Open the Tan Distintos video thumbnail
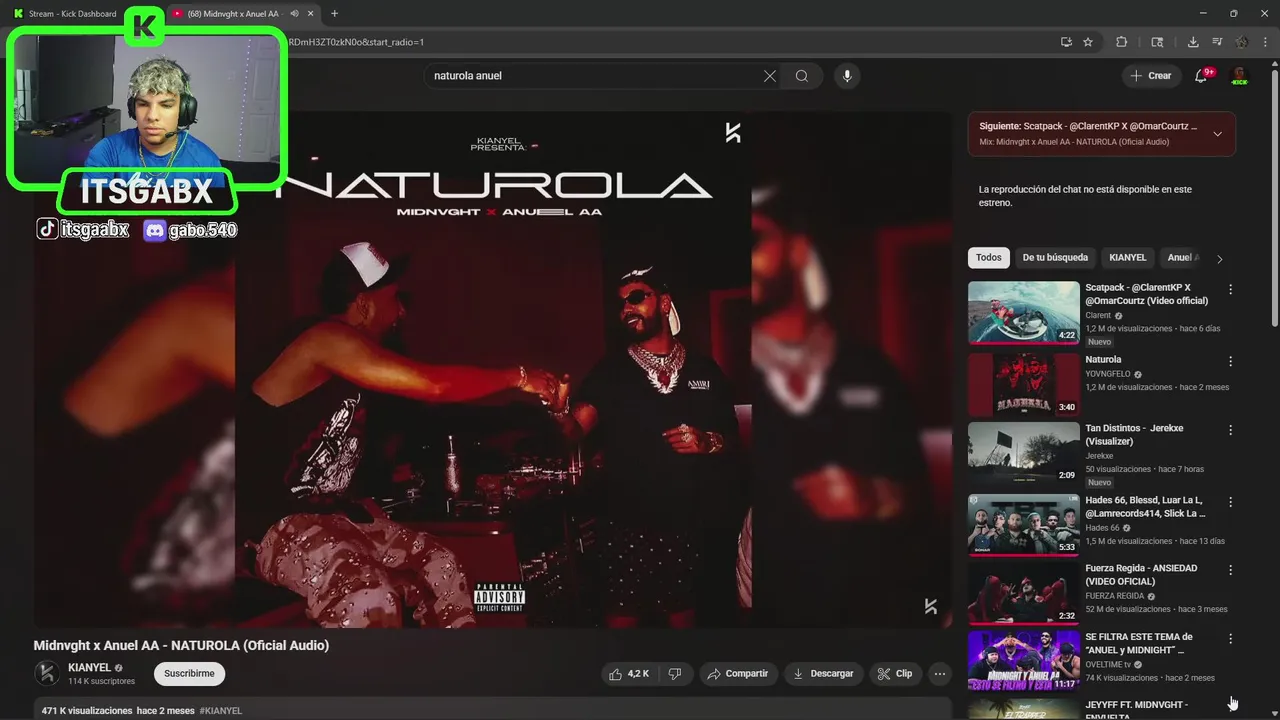 coord(1024,454)
